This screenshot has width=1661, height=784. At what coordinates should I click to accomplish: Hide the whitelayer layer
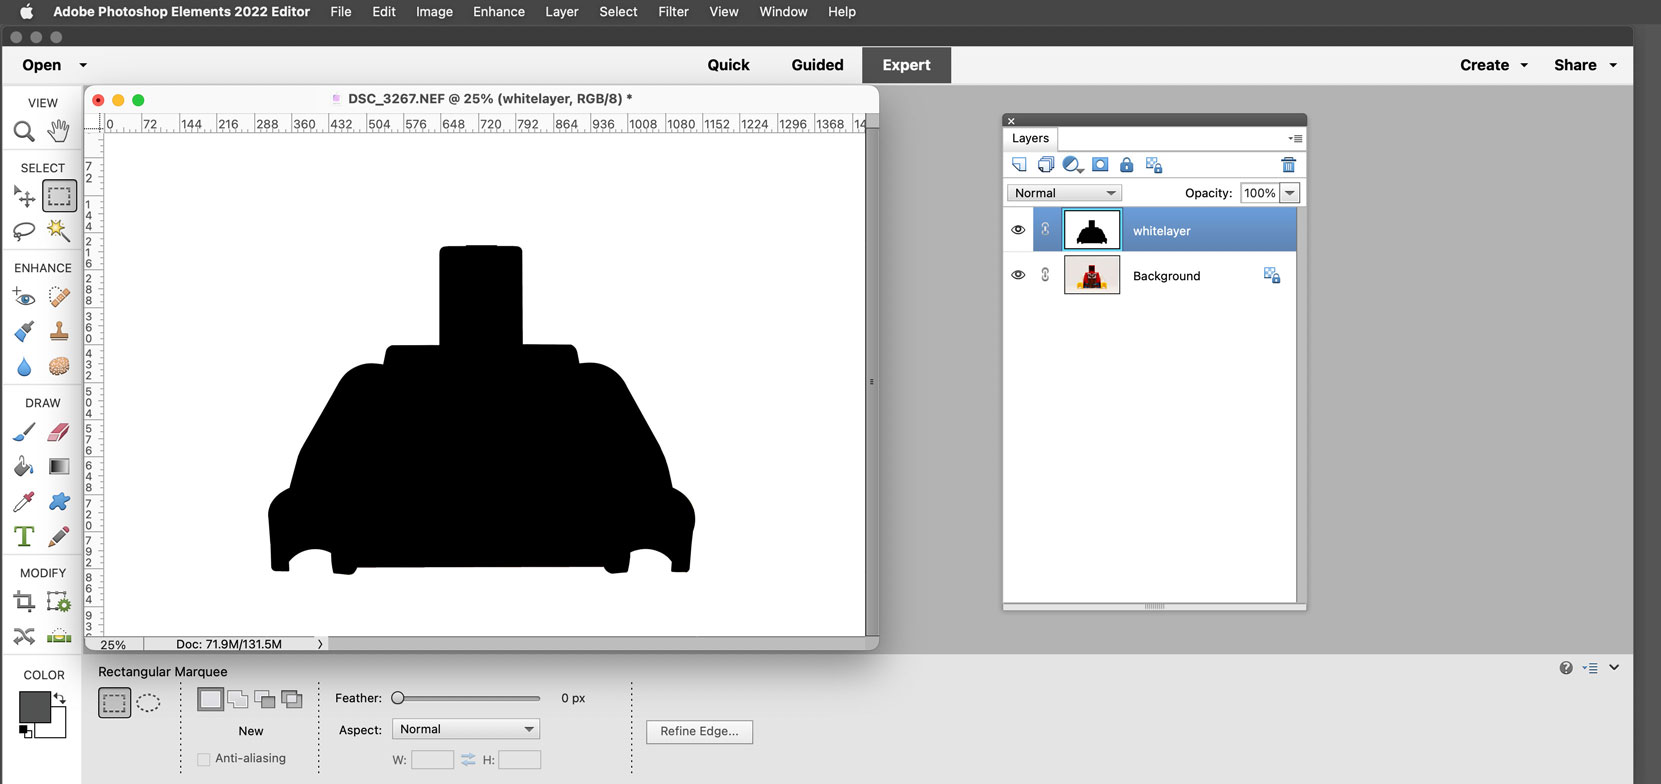(x=1018, y=230)
